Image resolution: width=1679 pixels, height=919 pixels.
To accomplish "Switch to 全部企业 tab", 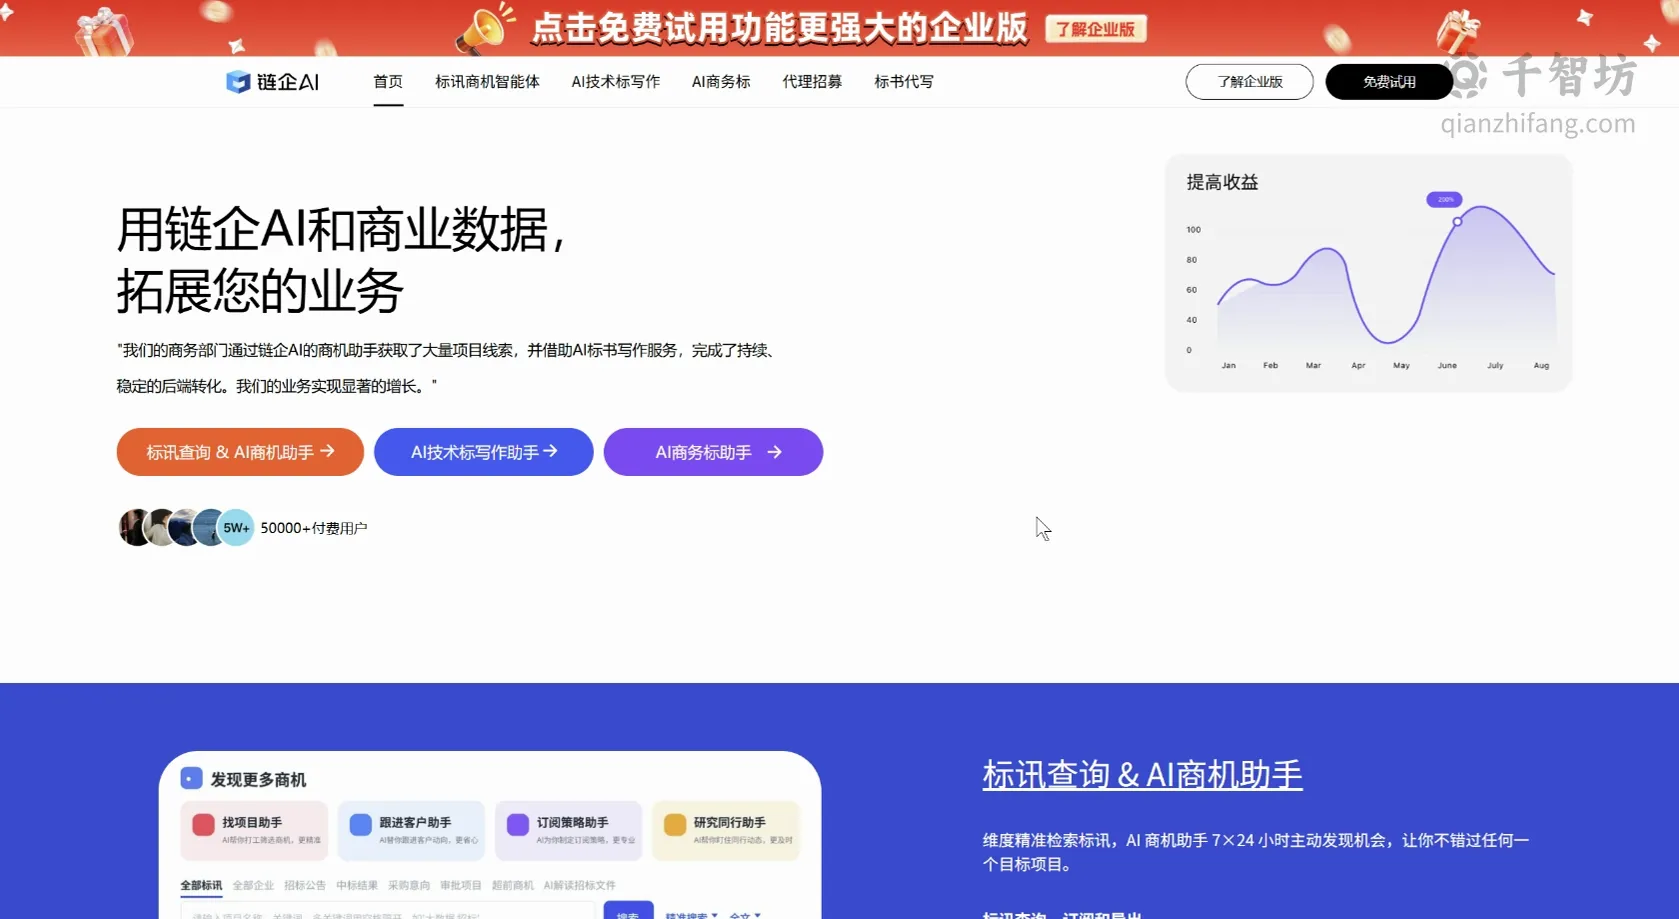I will coord(253,885).
